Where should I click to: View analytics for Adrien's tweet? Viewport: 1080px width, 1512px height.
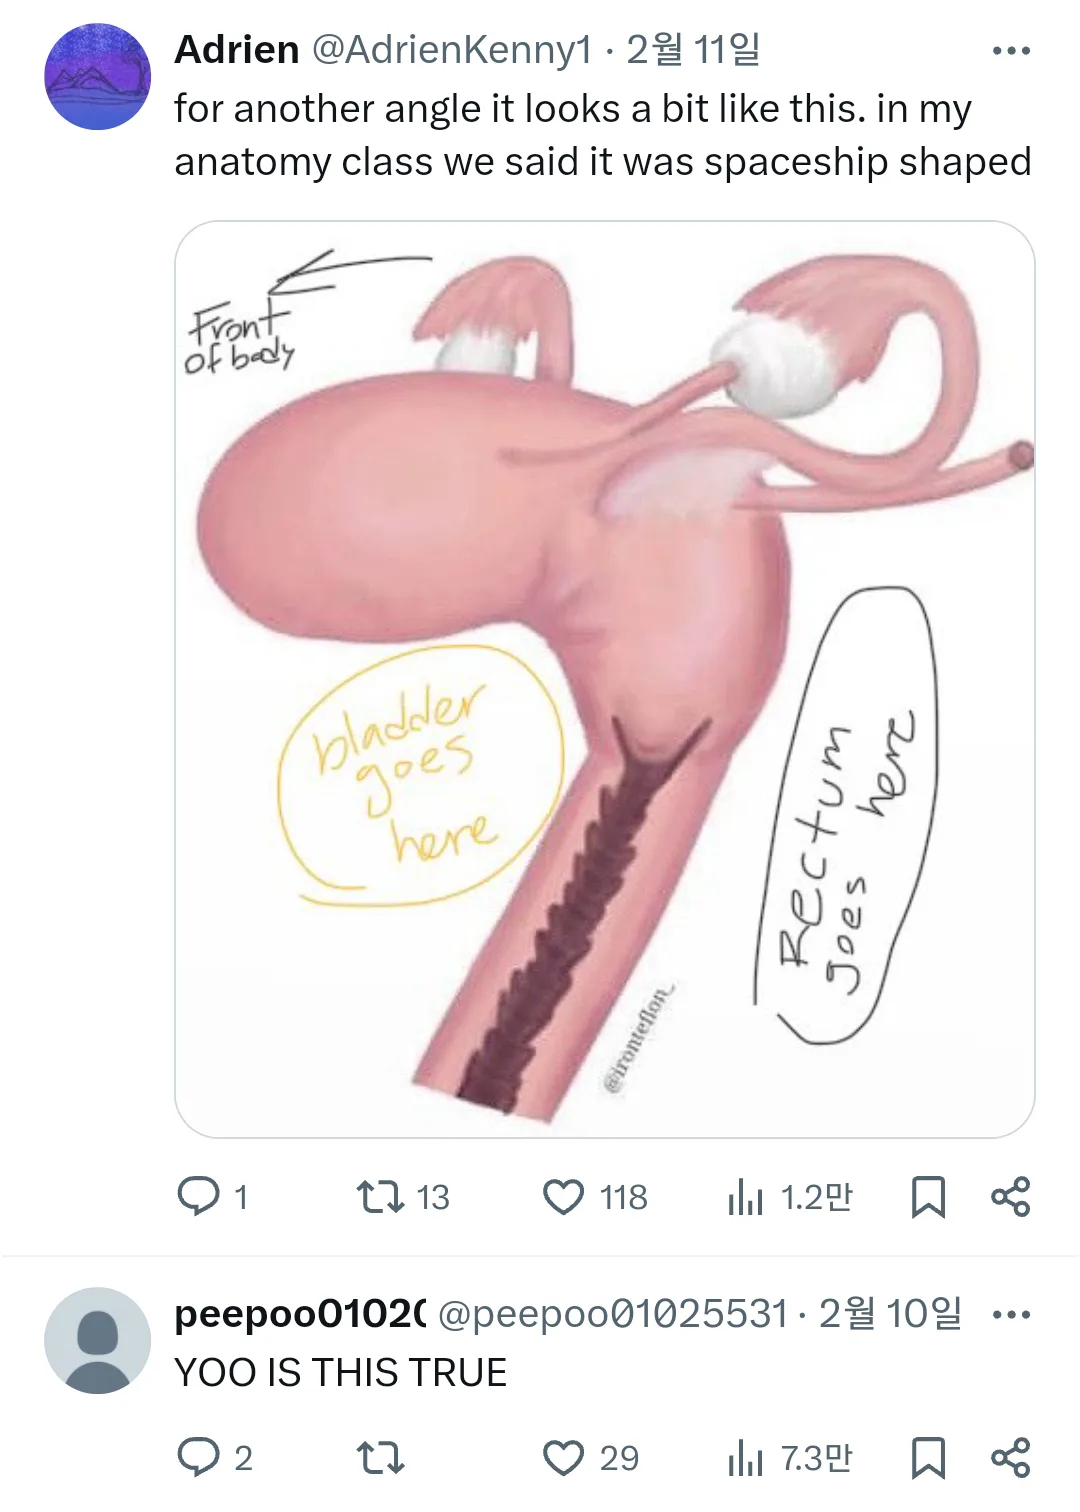click(746, 1196)
